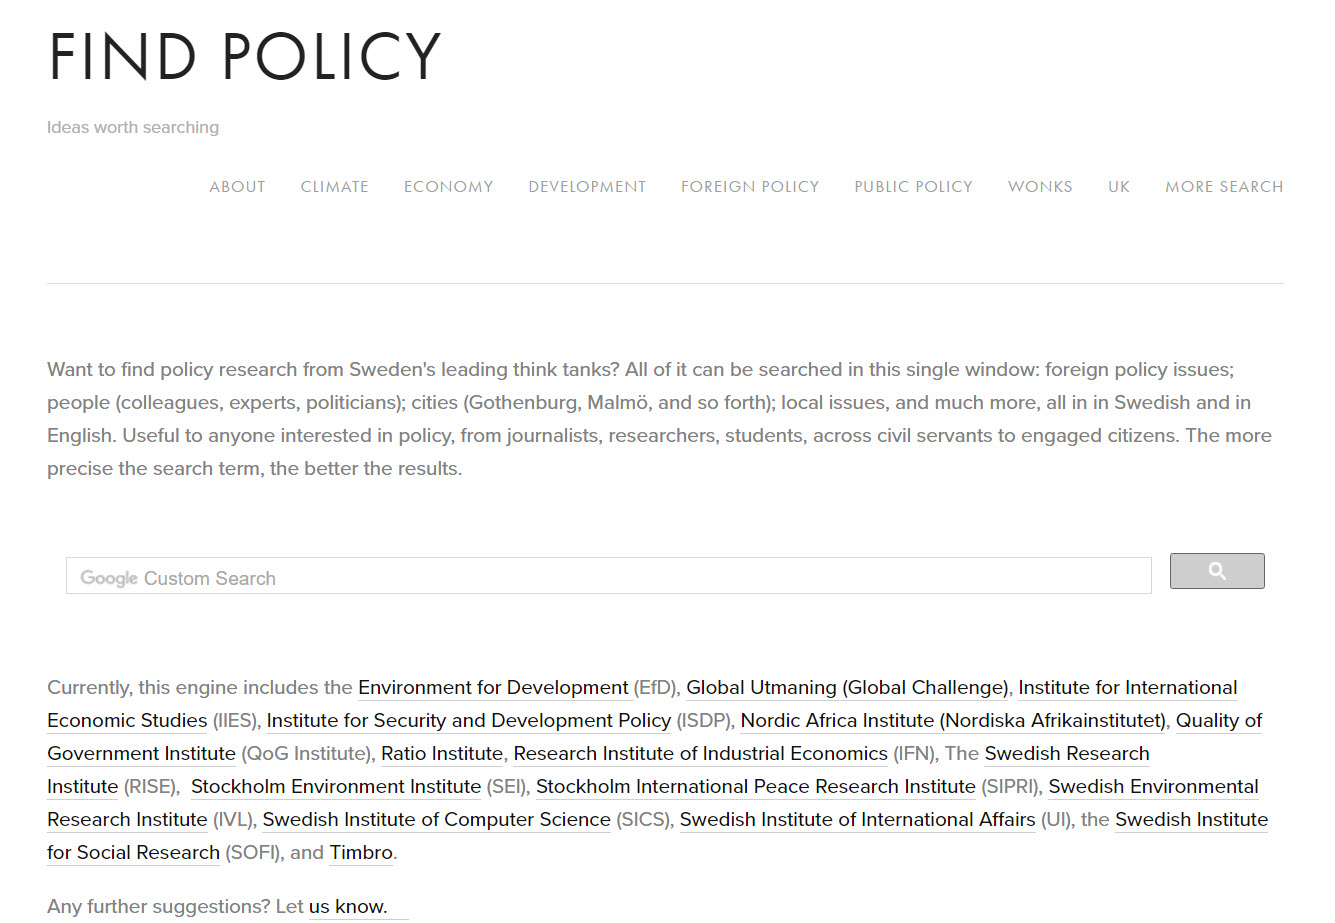Open the ECONOMY menu item
Image resolution: width=1335 pixels, height=923 pixels.
pos(448,186)
